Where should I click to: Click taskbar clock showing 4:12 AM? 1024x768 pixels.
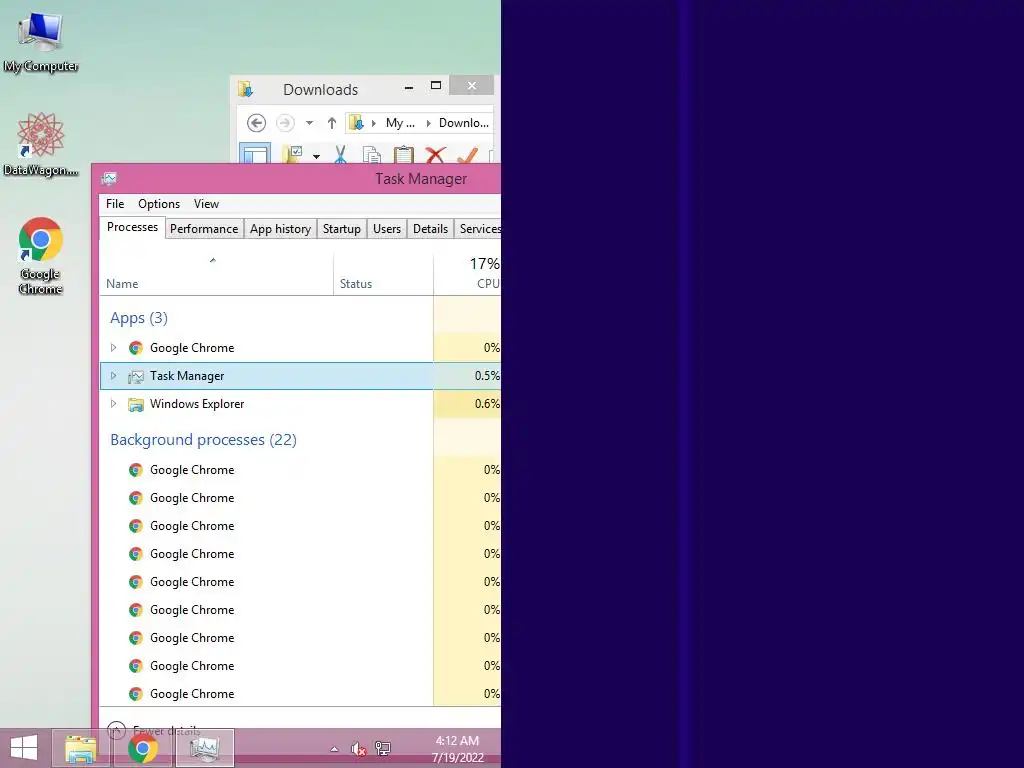457,748
